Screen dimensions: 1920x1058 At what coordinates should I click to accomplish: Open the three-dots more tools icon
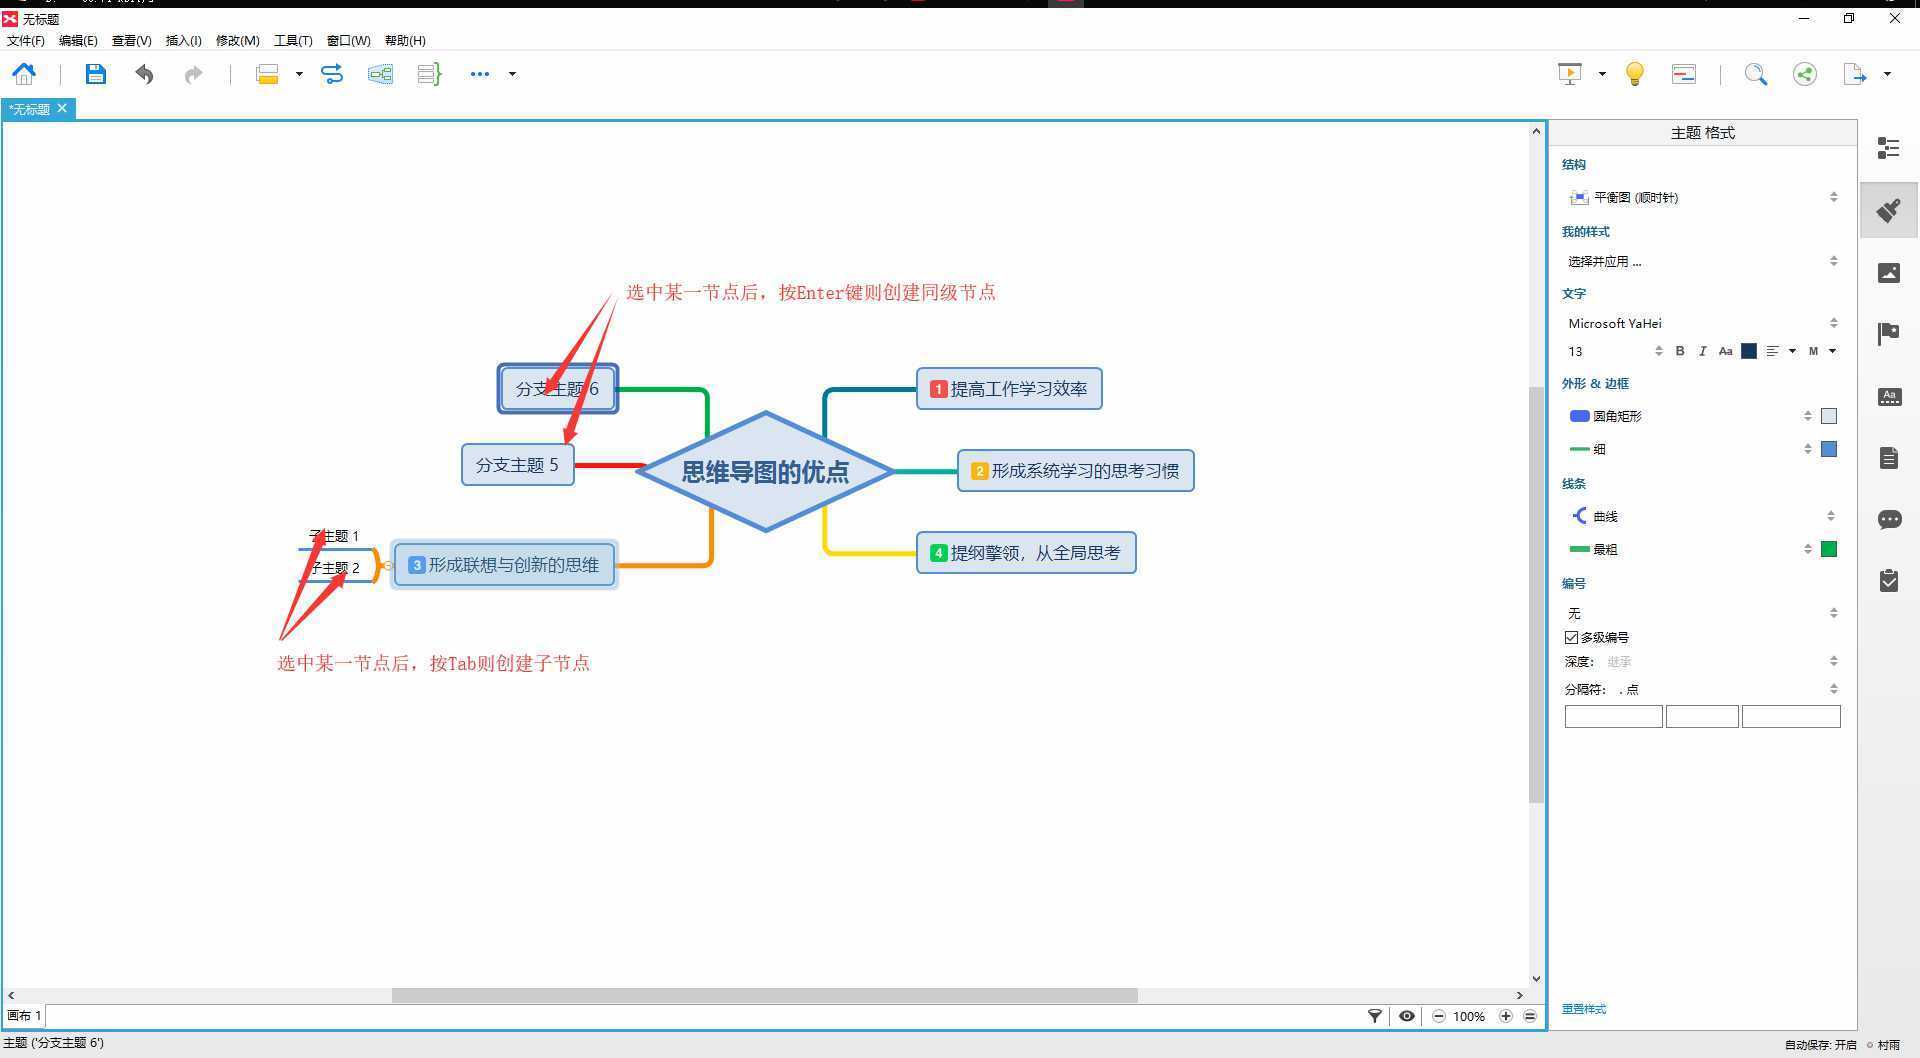click(480, 74)
